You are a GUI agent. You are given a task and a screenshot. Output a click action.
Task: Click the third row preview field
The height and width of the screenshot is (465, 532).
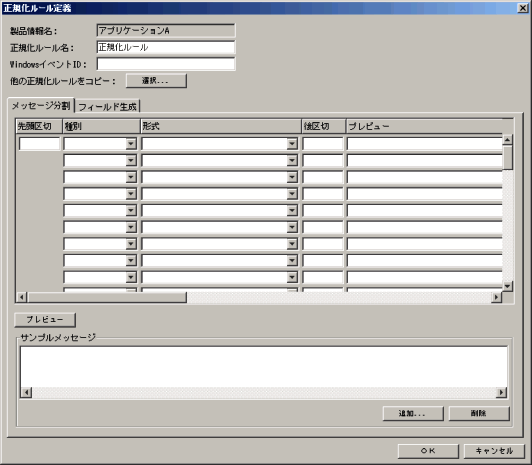[424, 177]
